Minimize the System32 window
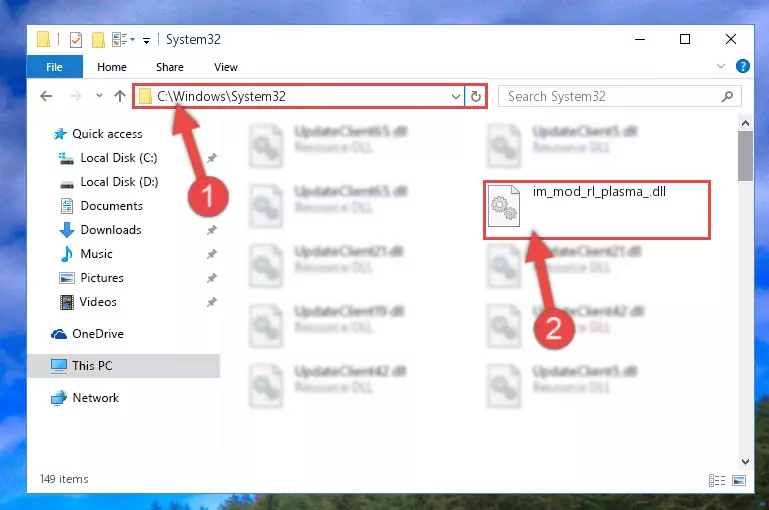This screenshot has height=510, width=769. coord(640,39)
